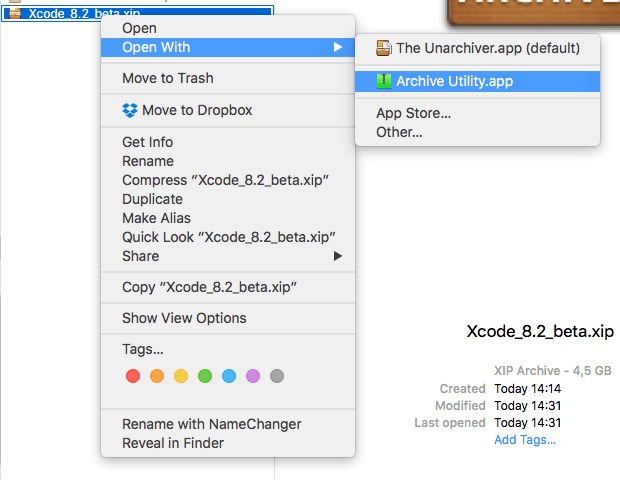Choose Duplicate menu entry
This screenshot has width=620, height=480.
[228, 199]
